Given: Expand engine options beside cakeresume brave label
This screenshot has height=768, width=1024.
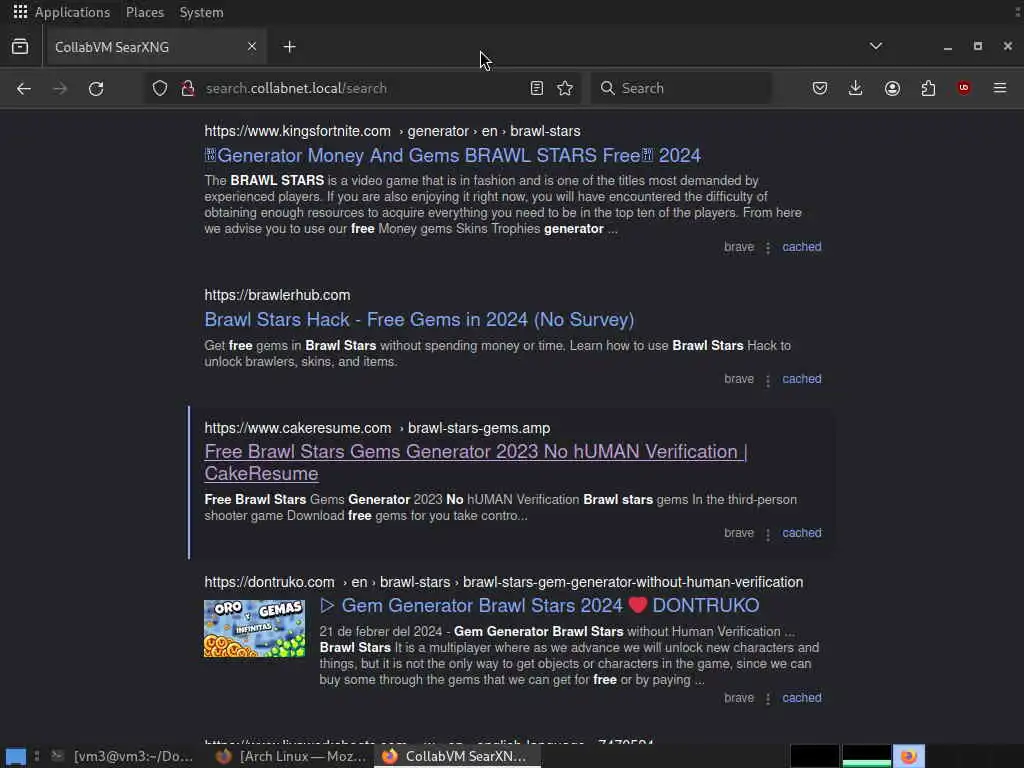Looking at the screenshot, I should click(x=768, y=534).
